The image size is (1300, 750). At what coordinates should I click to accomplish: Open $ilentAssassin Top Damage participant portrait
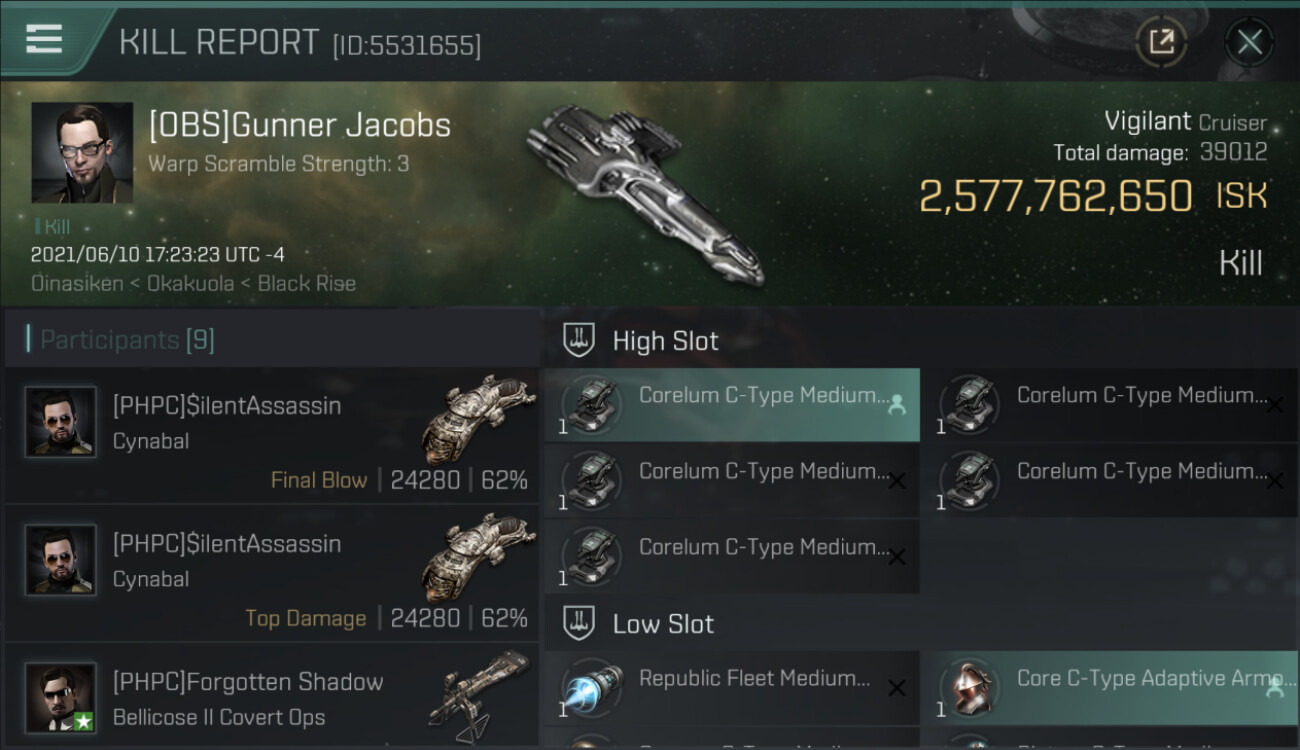61,559
